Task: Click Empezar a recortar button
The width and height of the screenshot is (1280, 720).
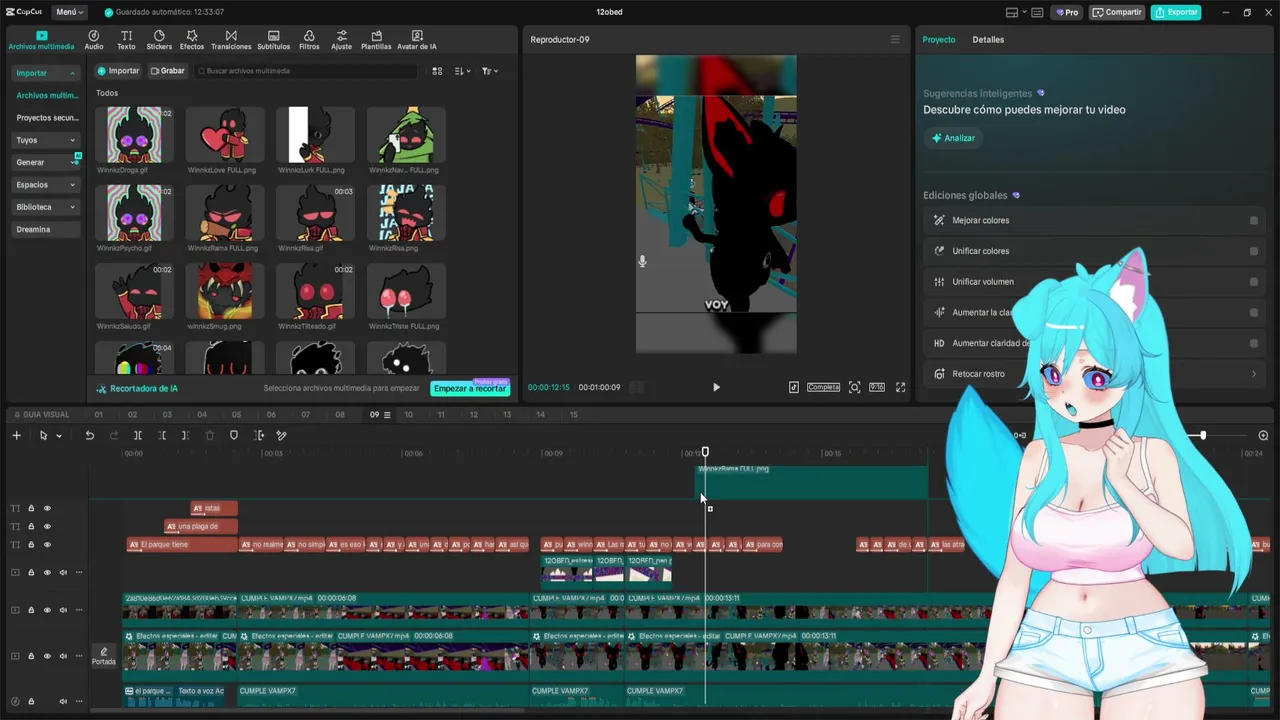Action: 470,388
